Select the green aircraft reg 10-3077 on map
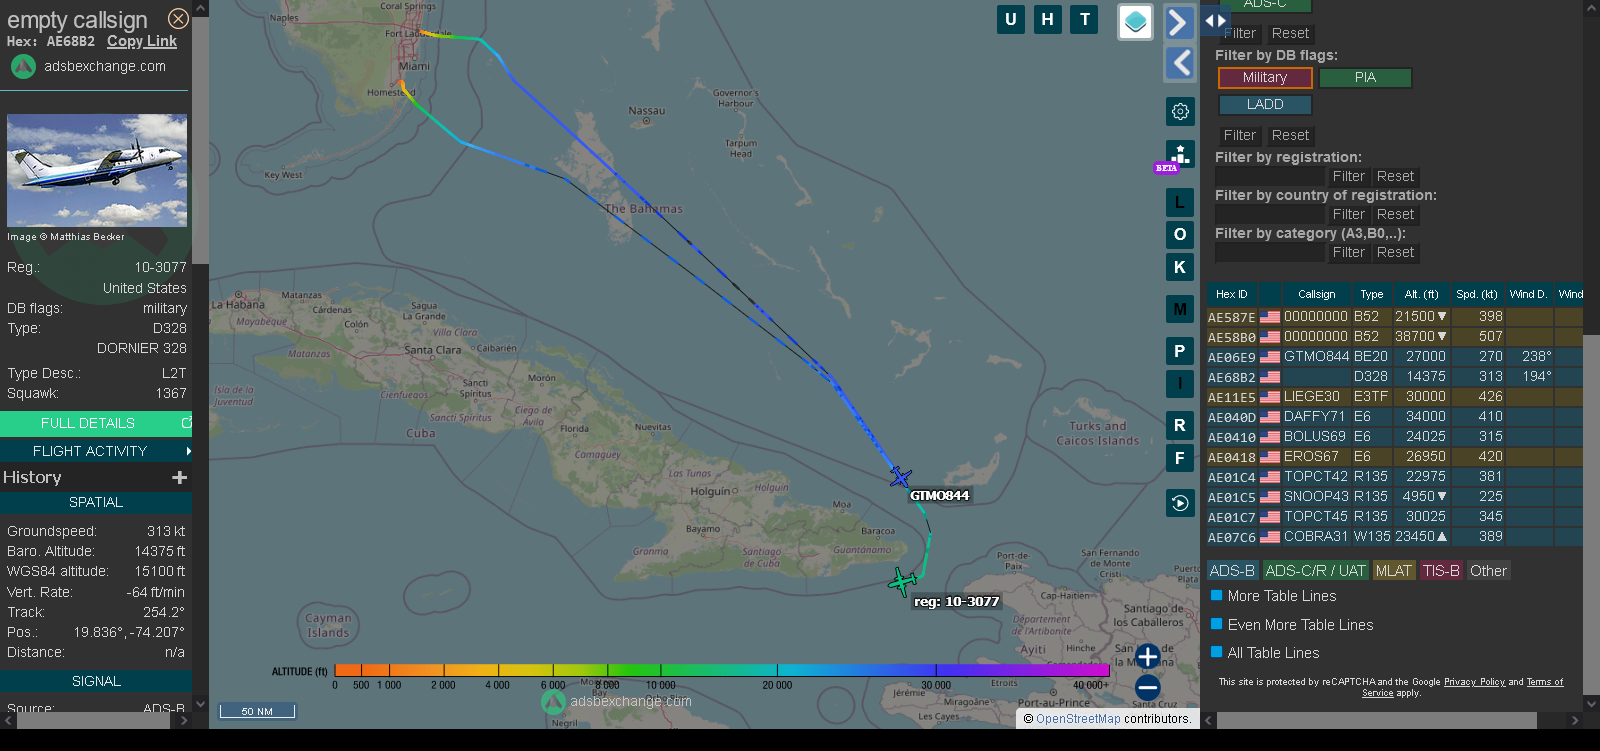 click(x=903, y=581)
